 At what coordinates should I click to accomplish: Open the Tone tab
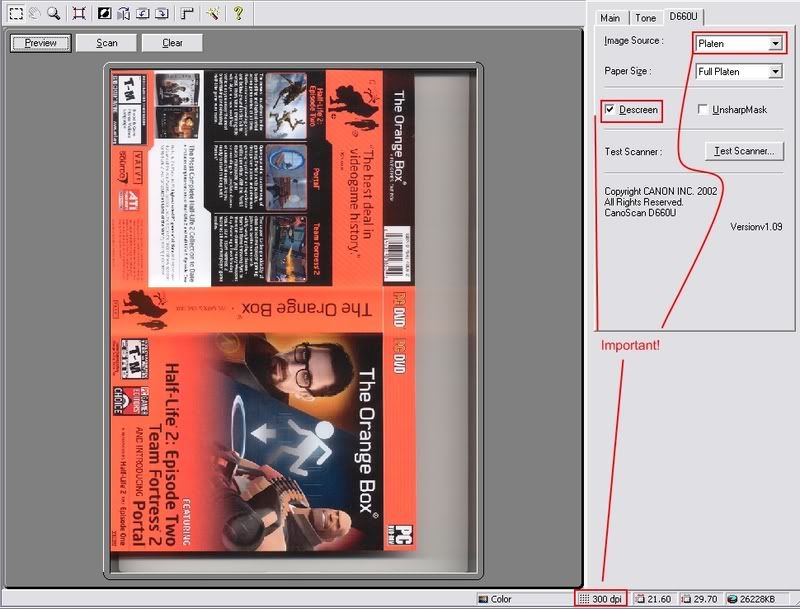[646, 18]
